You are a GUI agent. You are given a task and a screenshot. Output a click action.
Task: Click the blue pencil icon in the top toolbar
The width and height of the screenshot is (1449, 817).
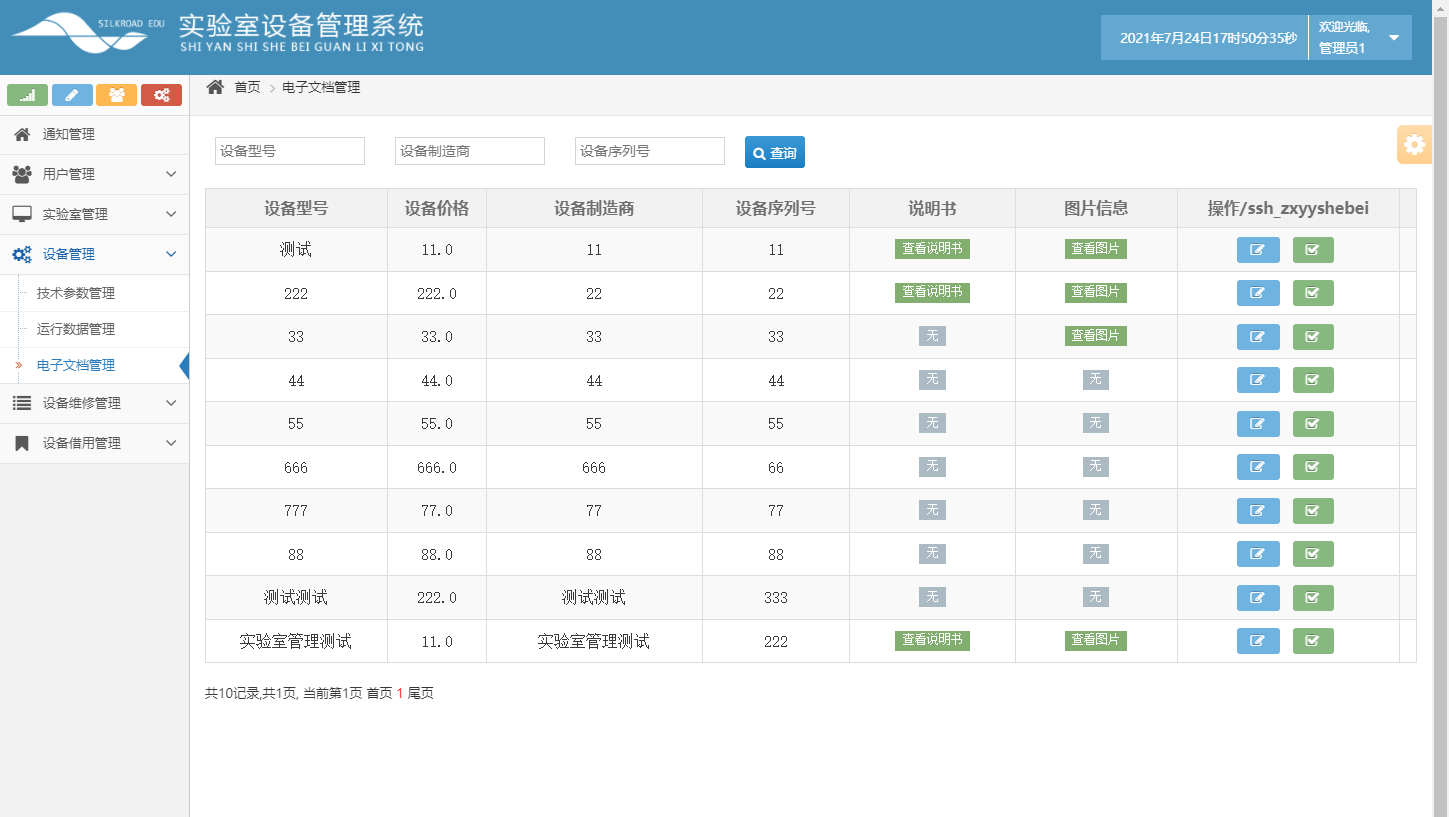click(x=71, y=95)
